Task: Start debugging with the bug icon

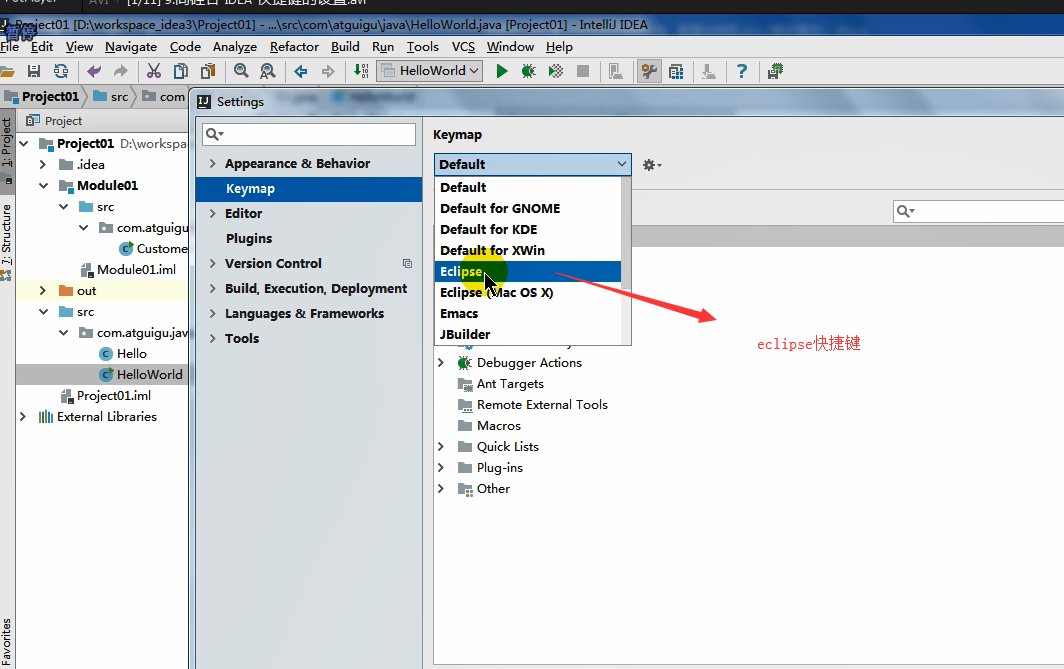Action: [x=529, y=71]
